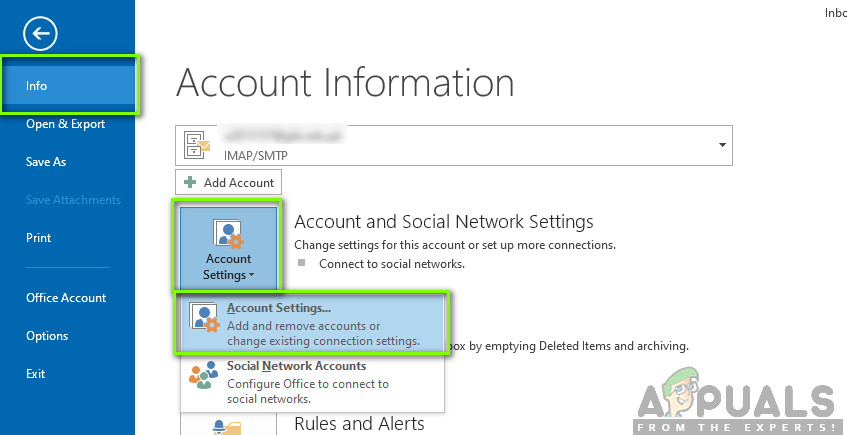
Task: Click the Social Network Accounts people icon
Action: click(x=204, y=375)
